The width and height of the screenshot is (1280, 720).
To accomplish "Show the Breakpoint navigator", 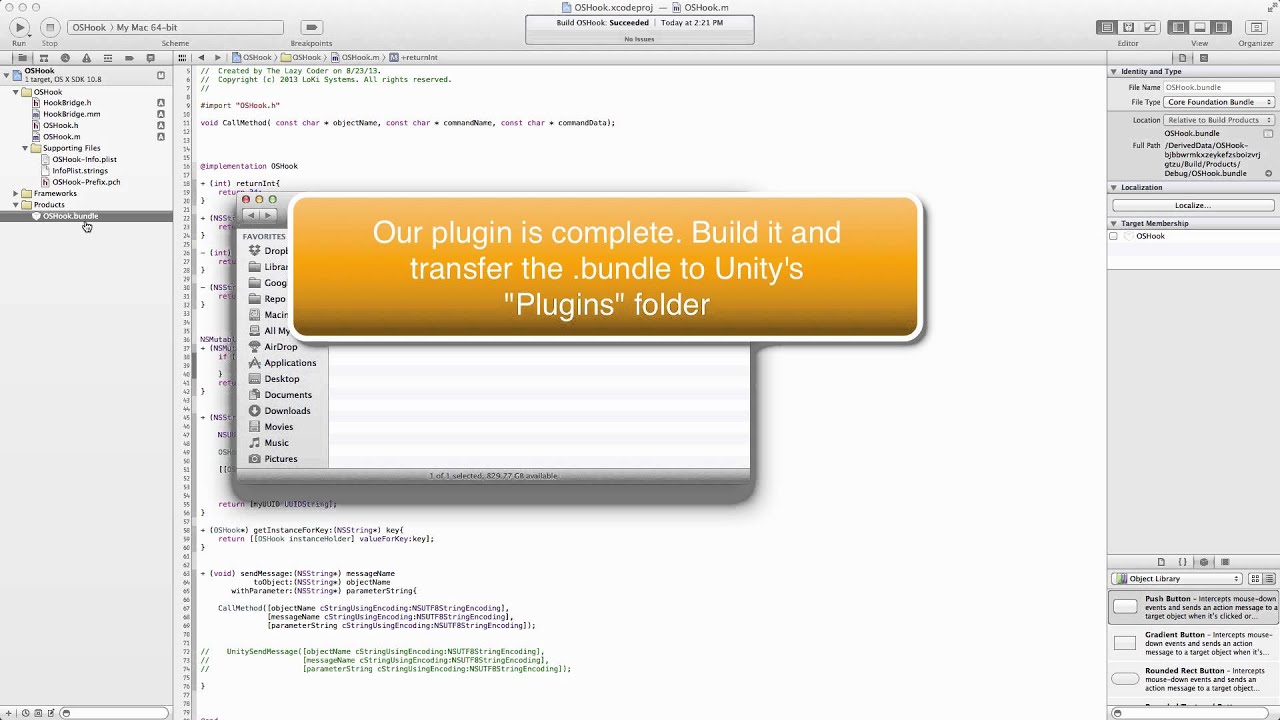I will 129,58.
